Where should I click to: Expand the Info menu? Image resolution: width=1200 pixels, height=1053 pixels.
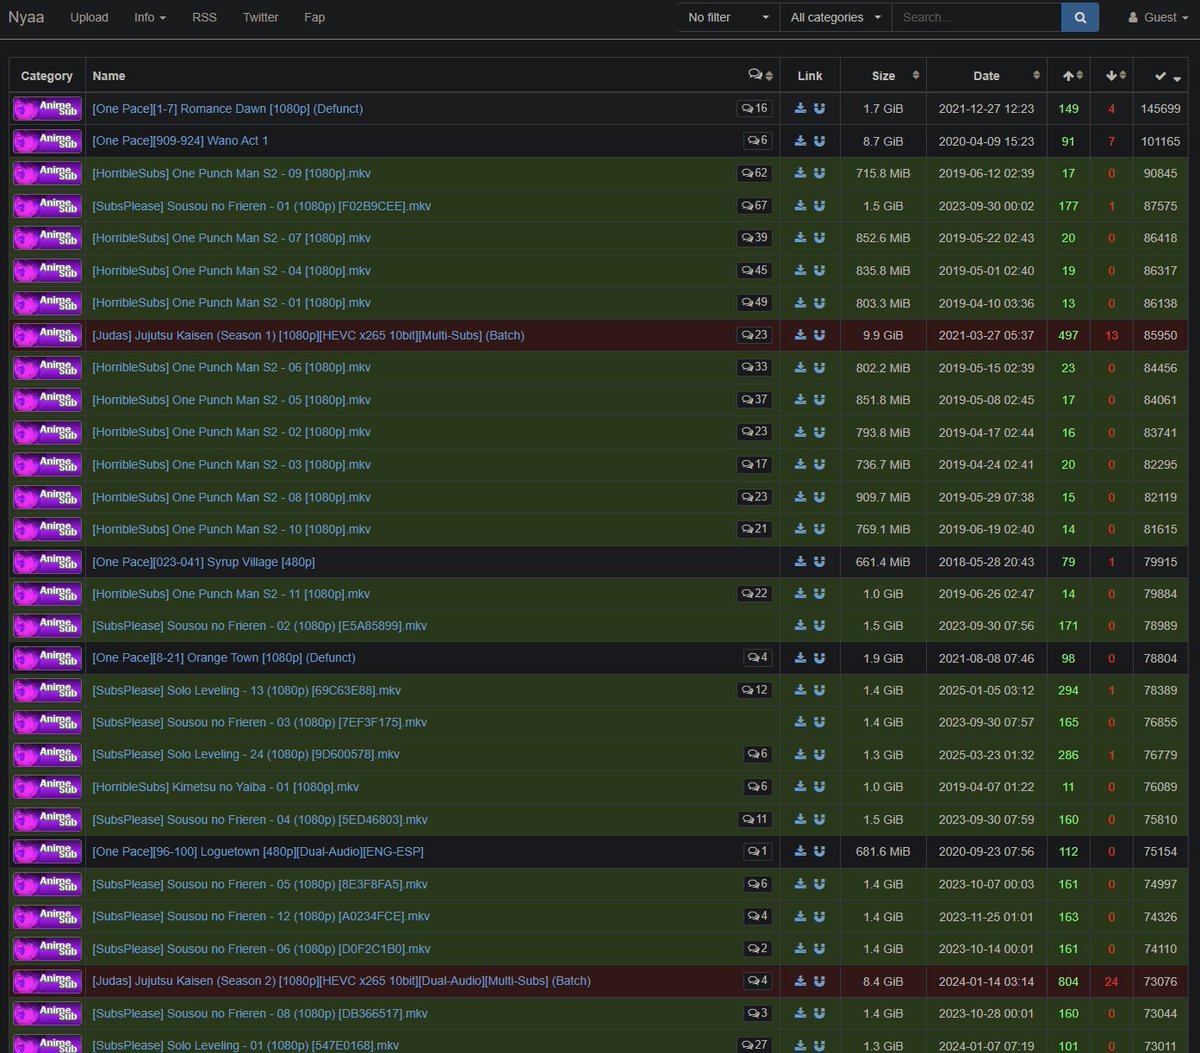click(x=150, y=17)
